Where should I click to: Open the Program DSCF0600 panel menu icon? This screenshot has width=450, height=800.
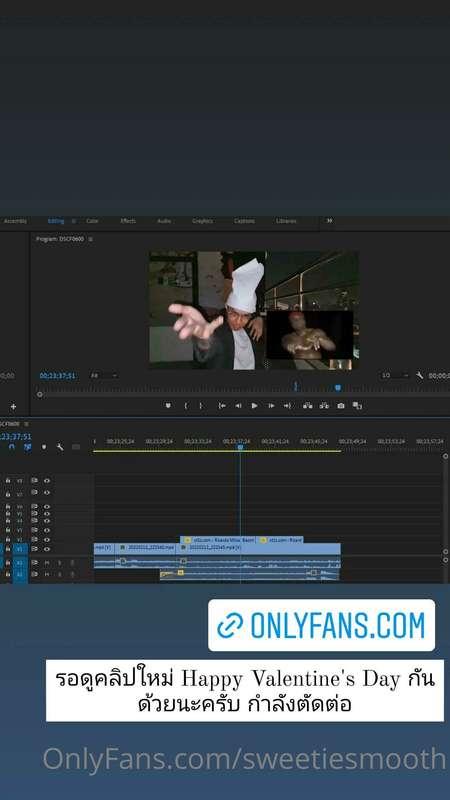click(x=90, y=239)
